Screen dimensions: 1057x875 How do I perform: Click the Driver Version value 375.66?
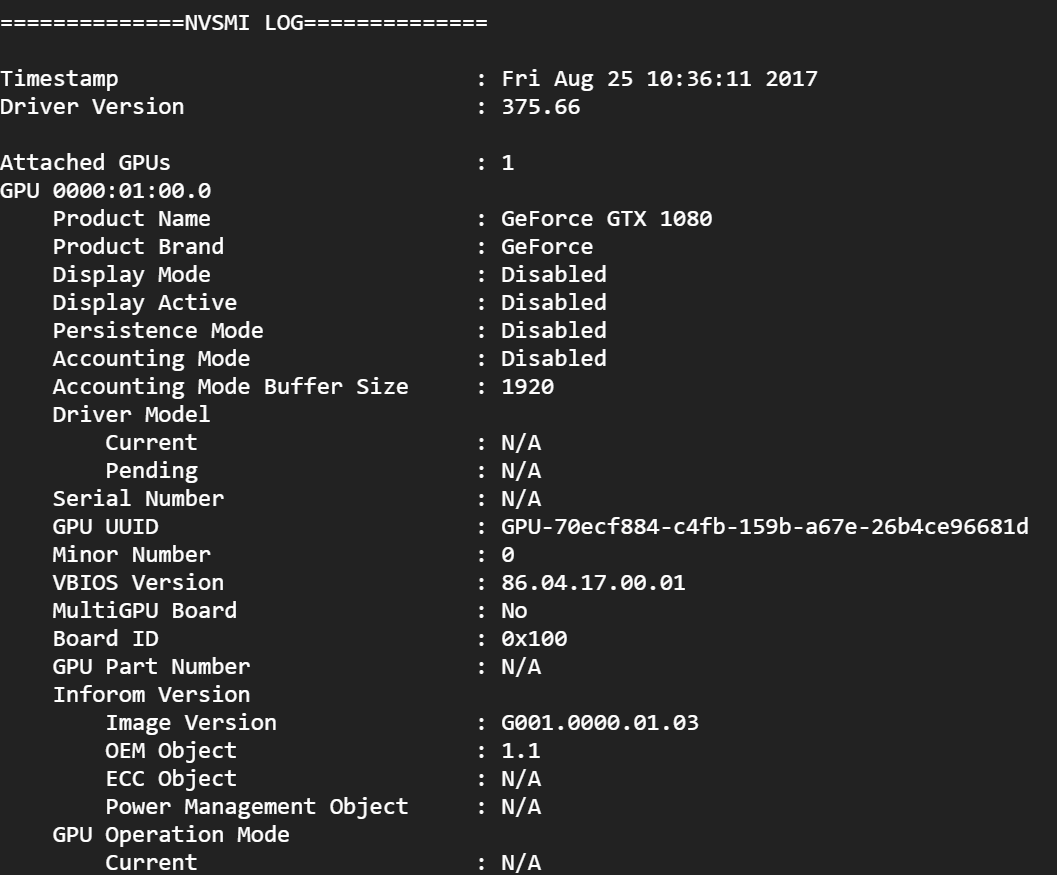(540, 106)
